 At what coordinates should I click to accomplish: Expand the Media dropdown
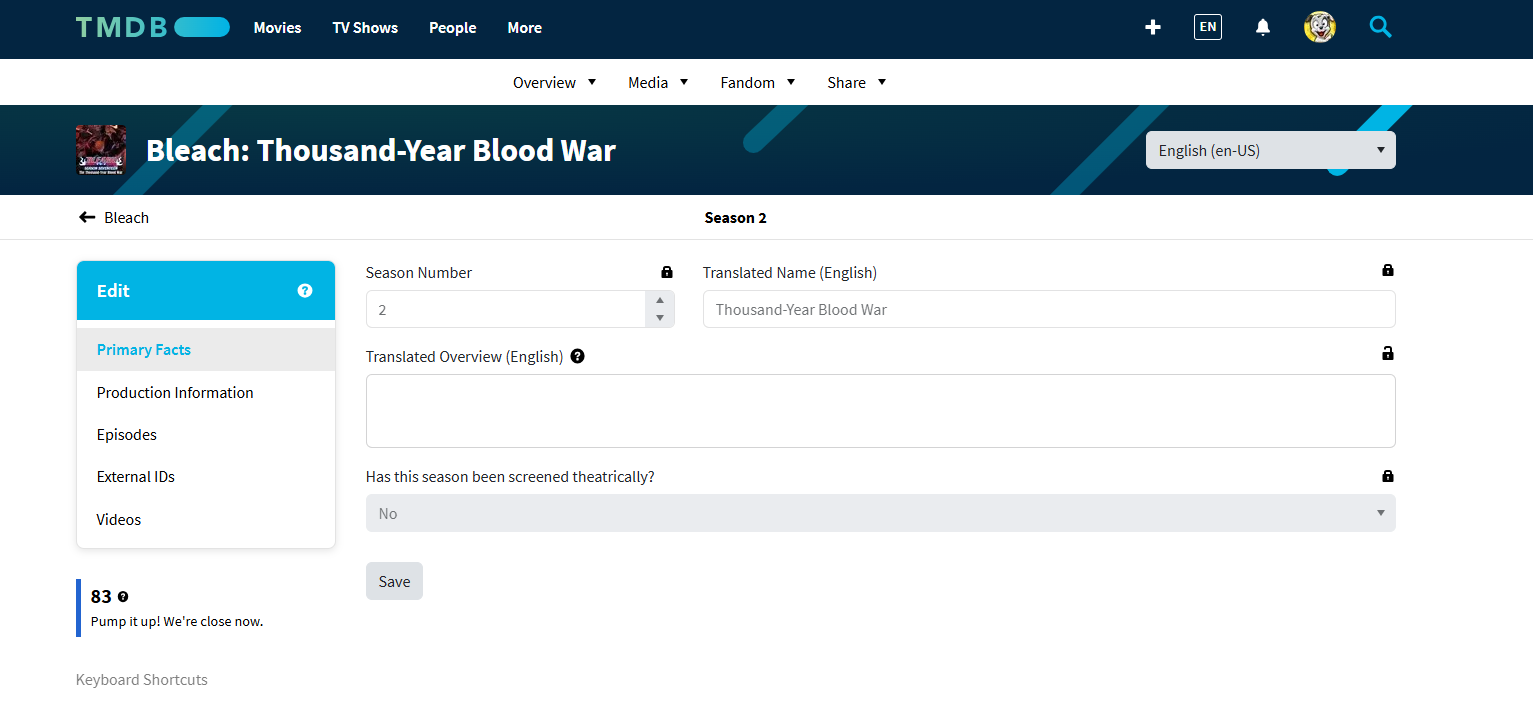[658, 82]
